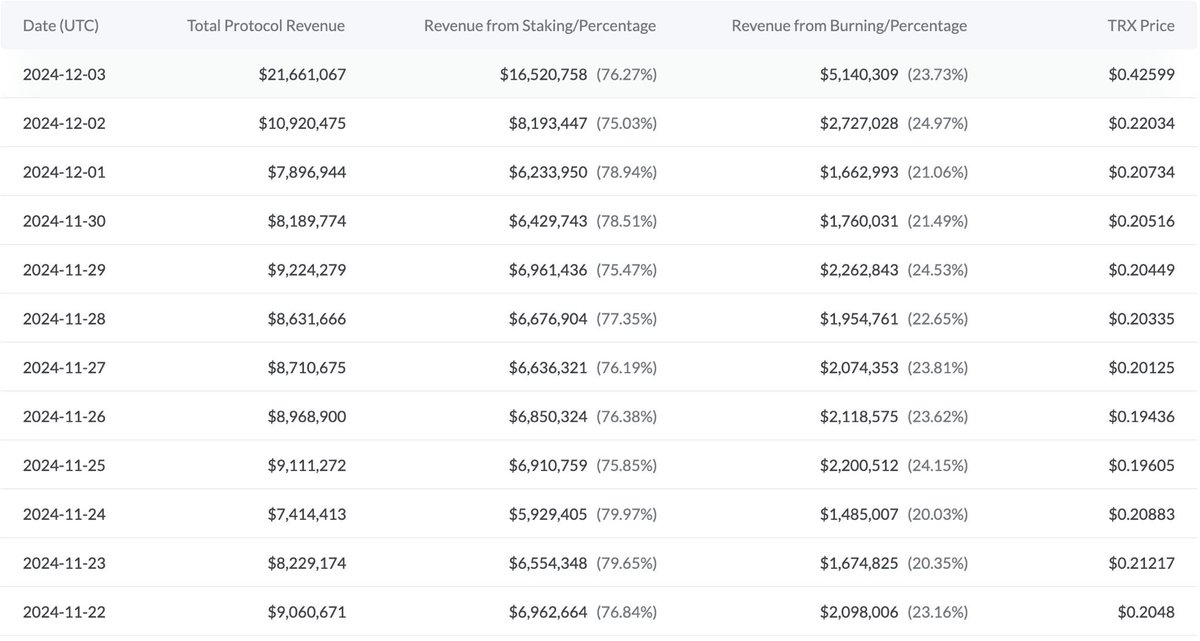Select total revenue value $8,968,900

(307, 417)
